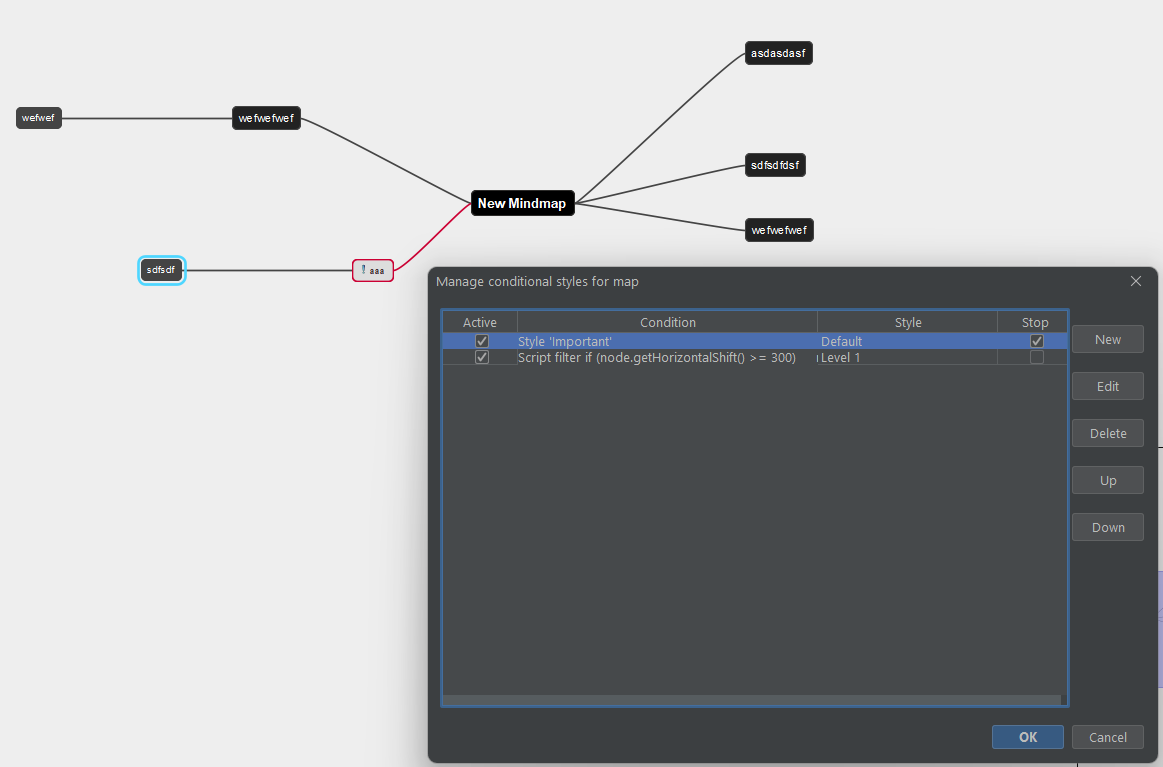Select the 'sdfsdfdsf' node
This screenshot has width=1163, height=767.
[775, 165]
